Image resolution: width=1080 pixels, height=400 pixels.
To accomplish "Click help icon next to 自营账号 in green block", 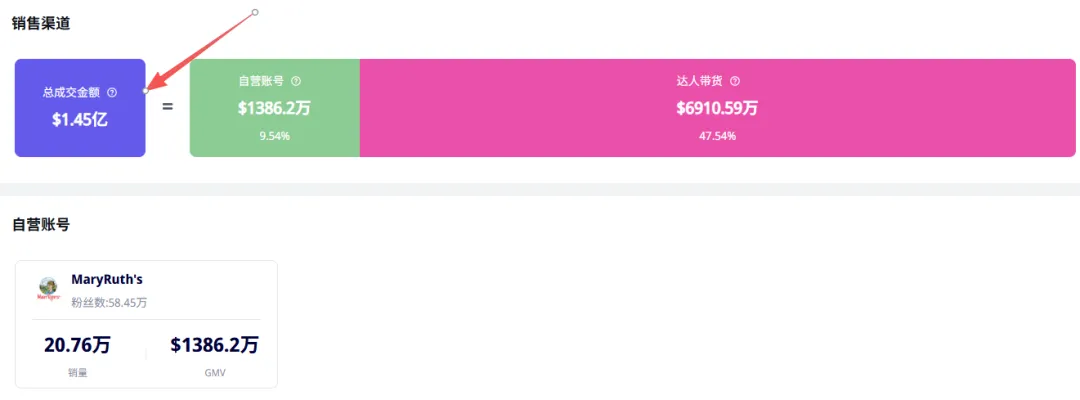I will click(296, 82).
